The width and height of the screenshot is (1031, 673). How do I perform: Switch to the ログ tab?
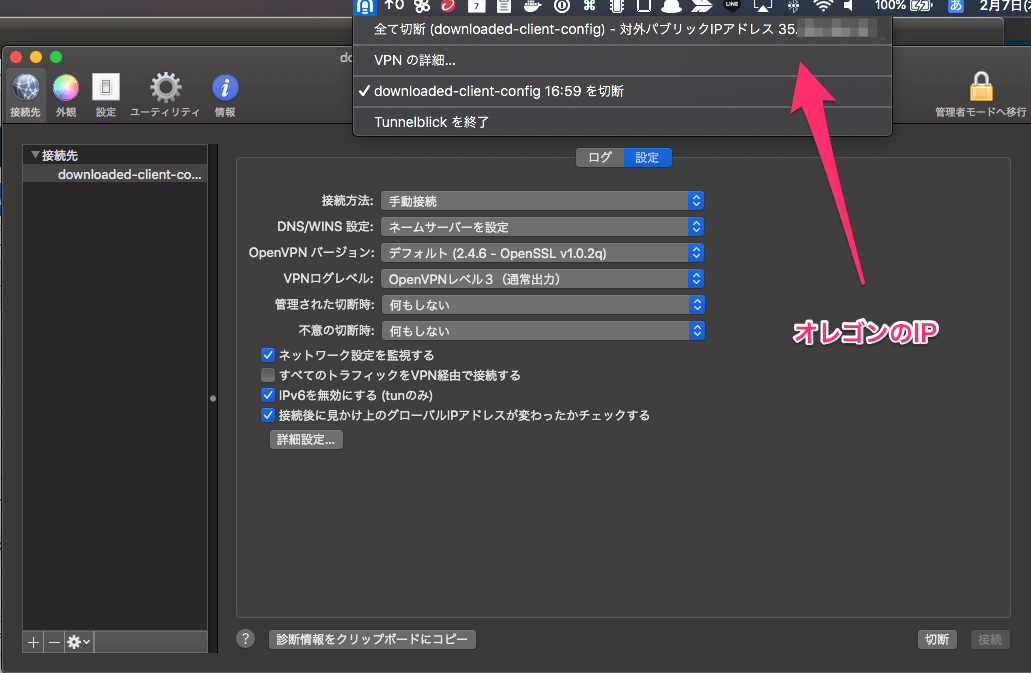pyautogui.click(x=600, y=158)
